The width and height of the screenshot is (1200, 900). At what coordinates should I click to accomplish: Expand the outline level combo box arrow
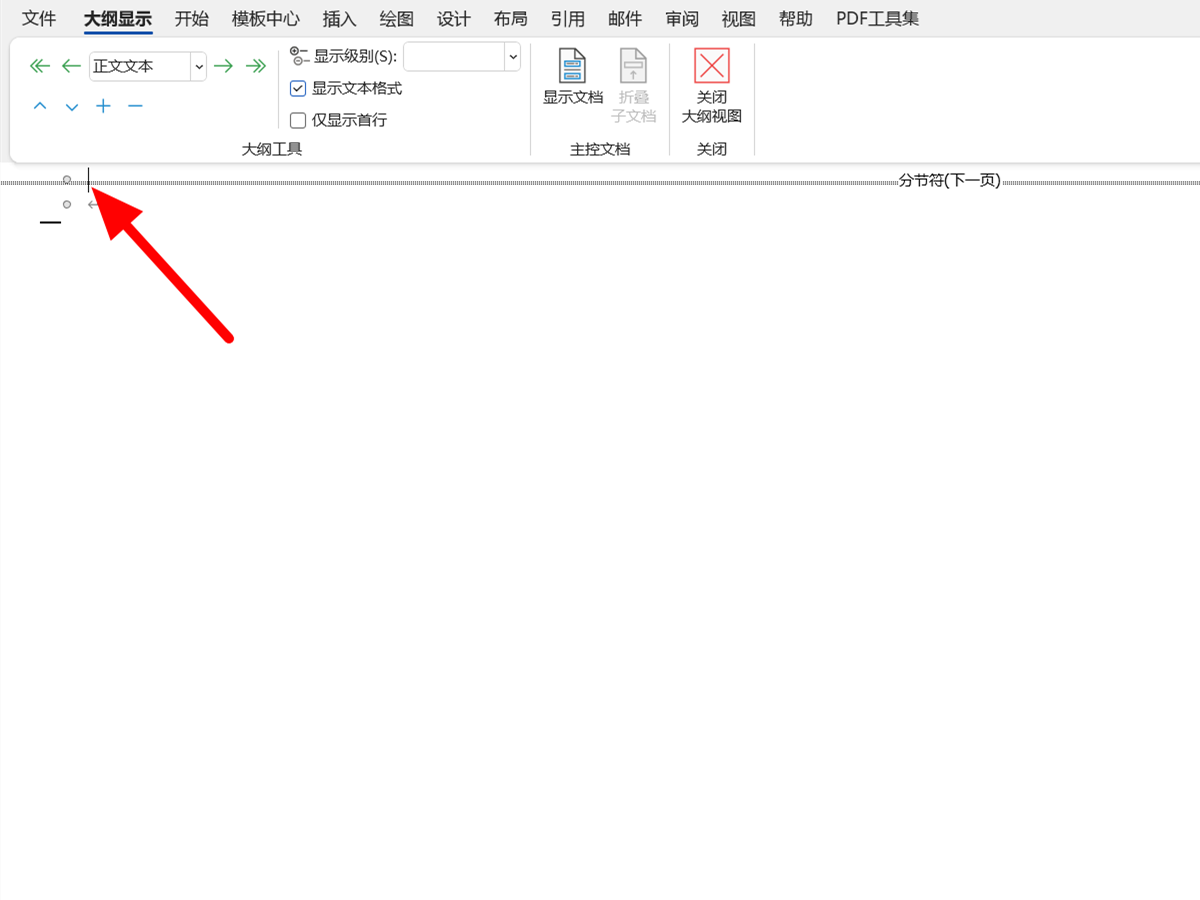coord(198,65)
